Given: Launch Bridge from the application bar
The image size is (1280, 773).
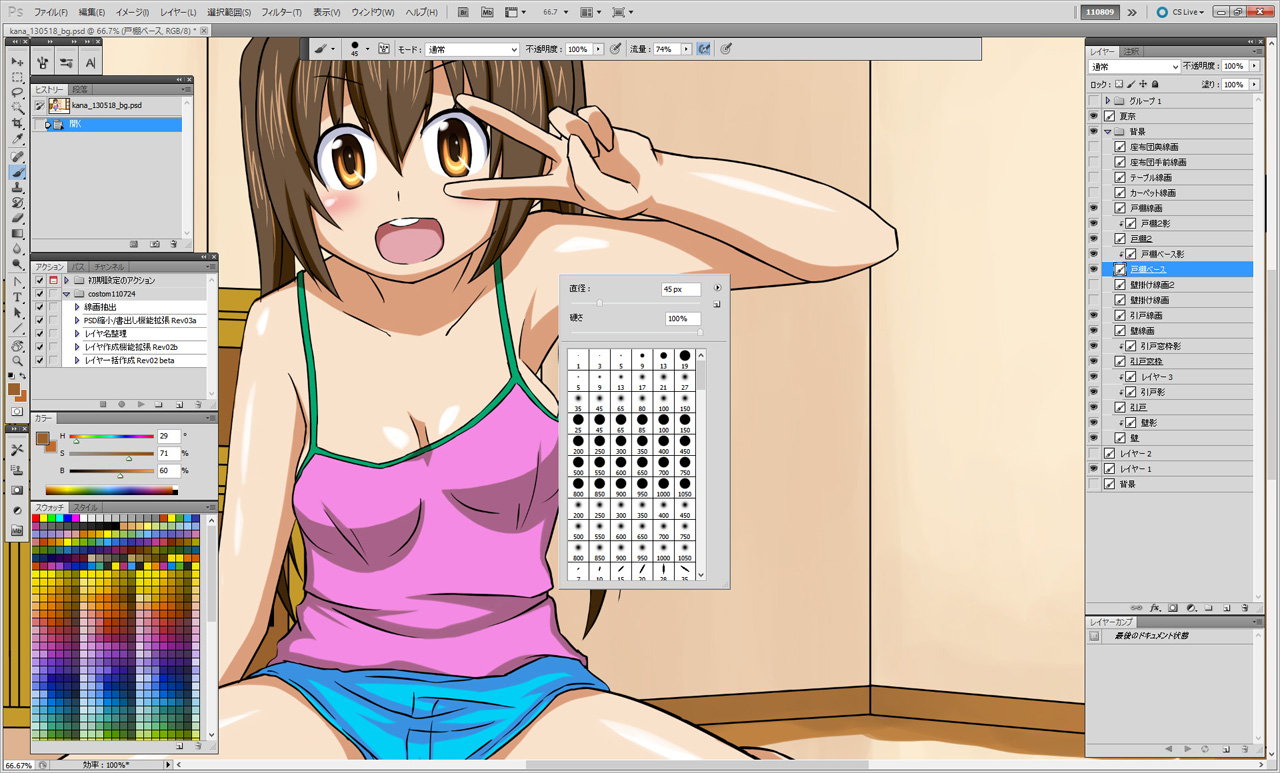Looking at the screenshot, I should [x=463, y=12].
